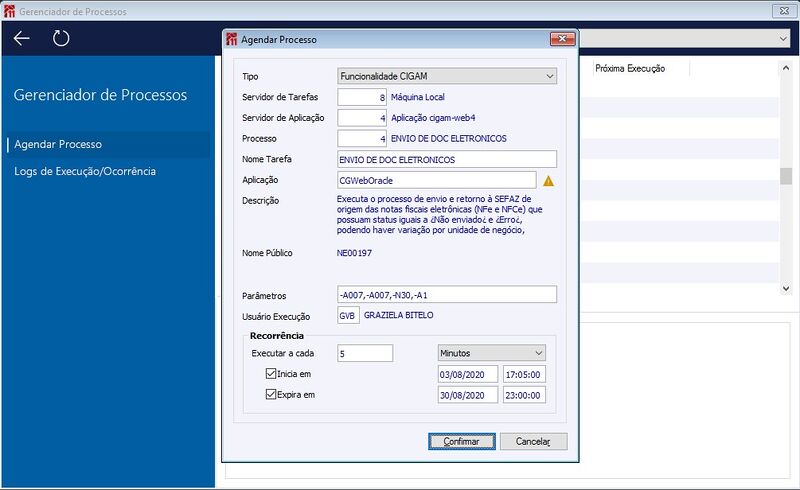This screenshot has width=800, height=490.
Task: Click the back arrow icon
Action: 21,38
